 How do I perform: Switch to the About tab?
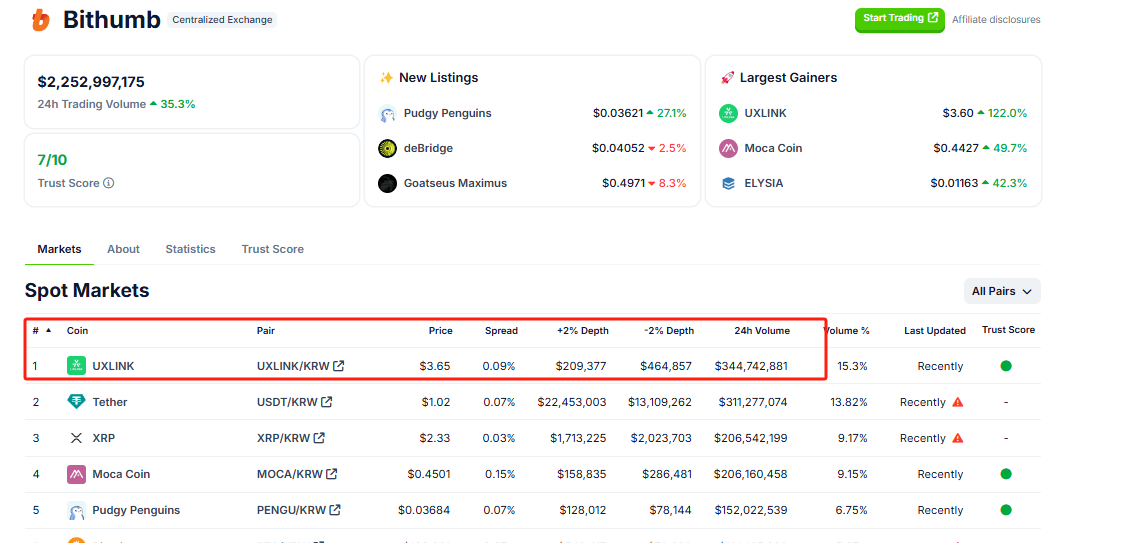pyautogui.click(x=123, y=250)
